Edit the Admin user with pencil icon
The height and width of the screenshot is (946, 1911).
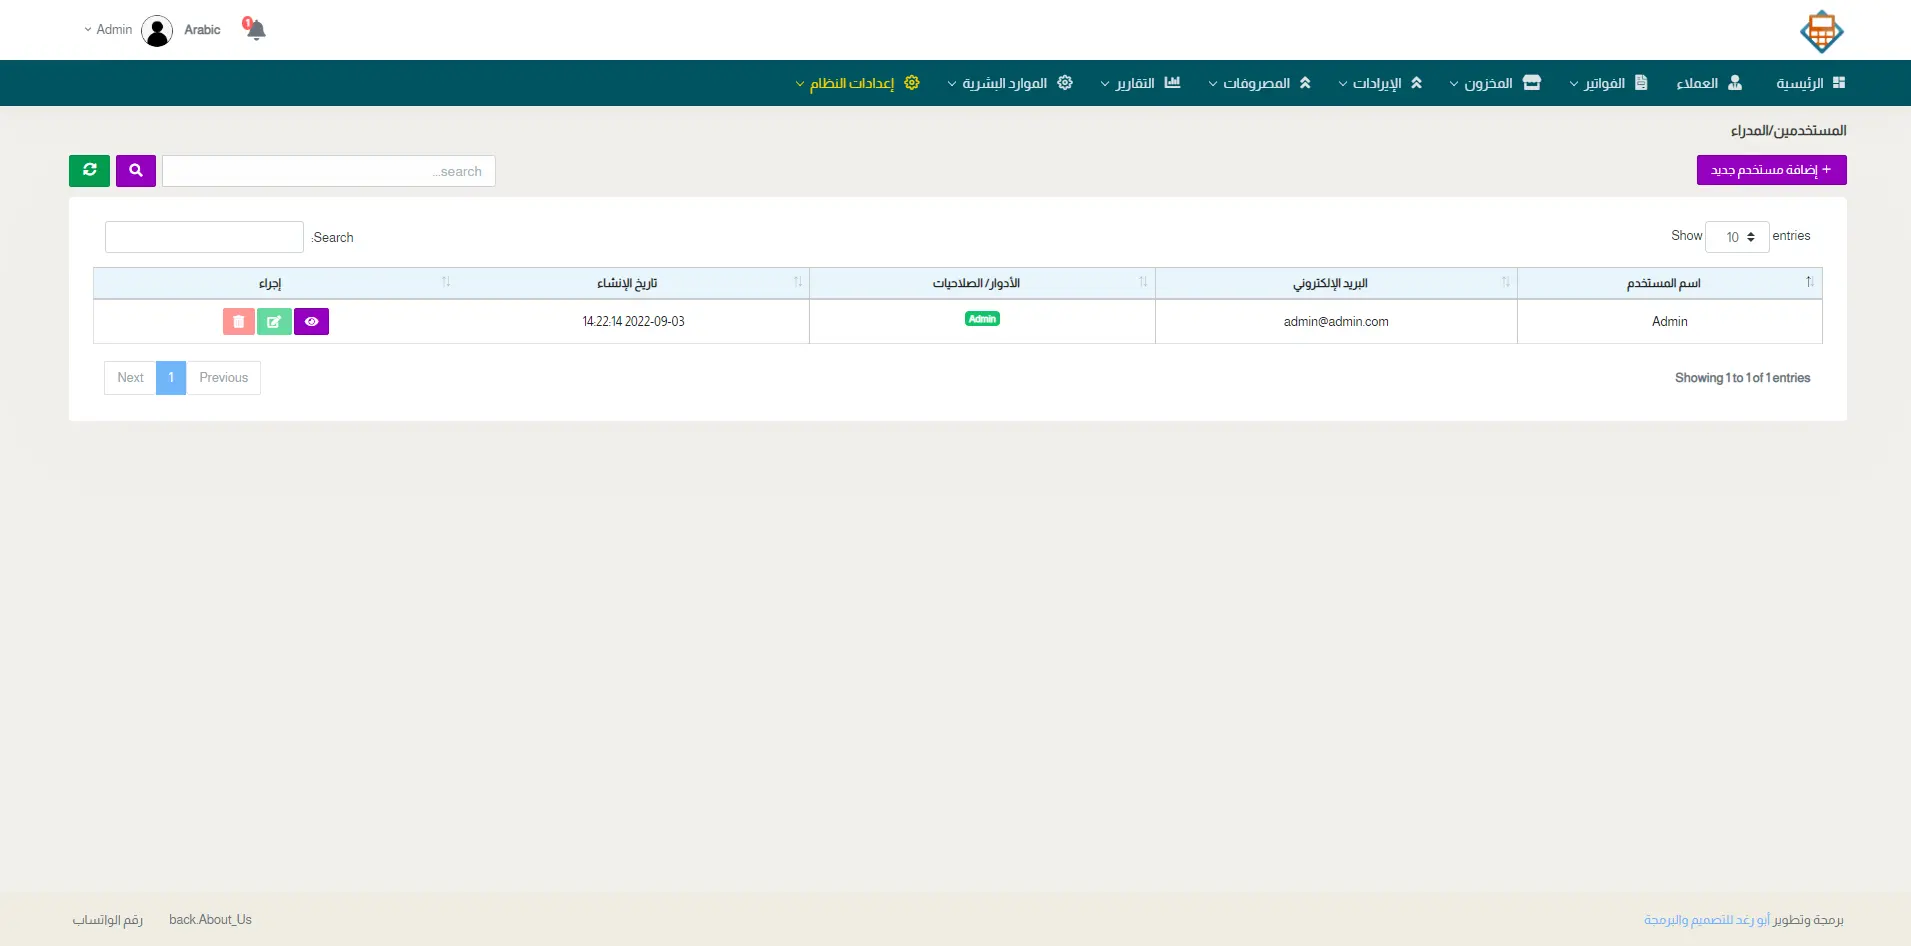274,322
